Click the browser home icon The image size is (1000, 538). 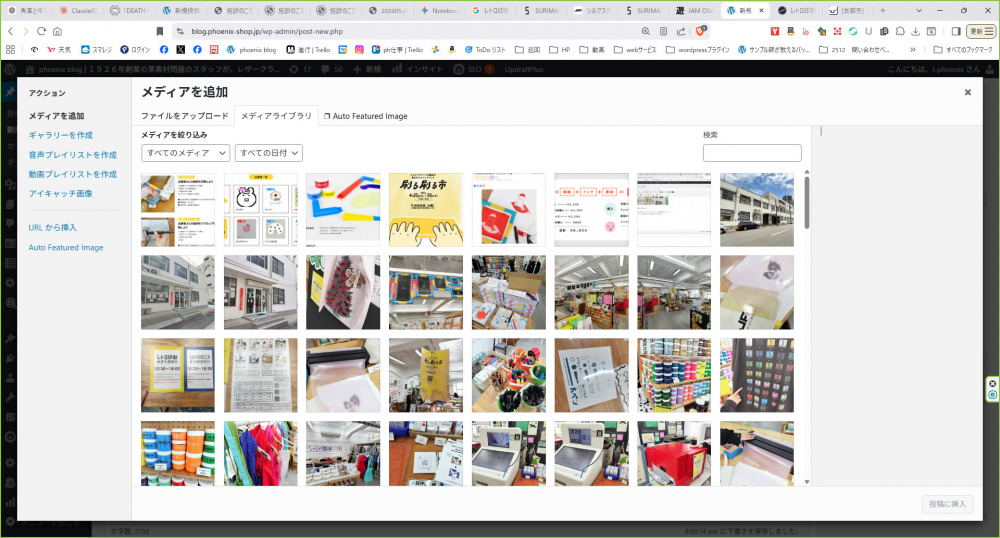58,31
